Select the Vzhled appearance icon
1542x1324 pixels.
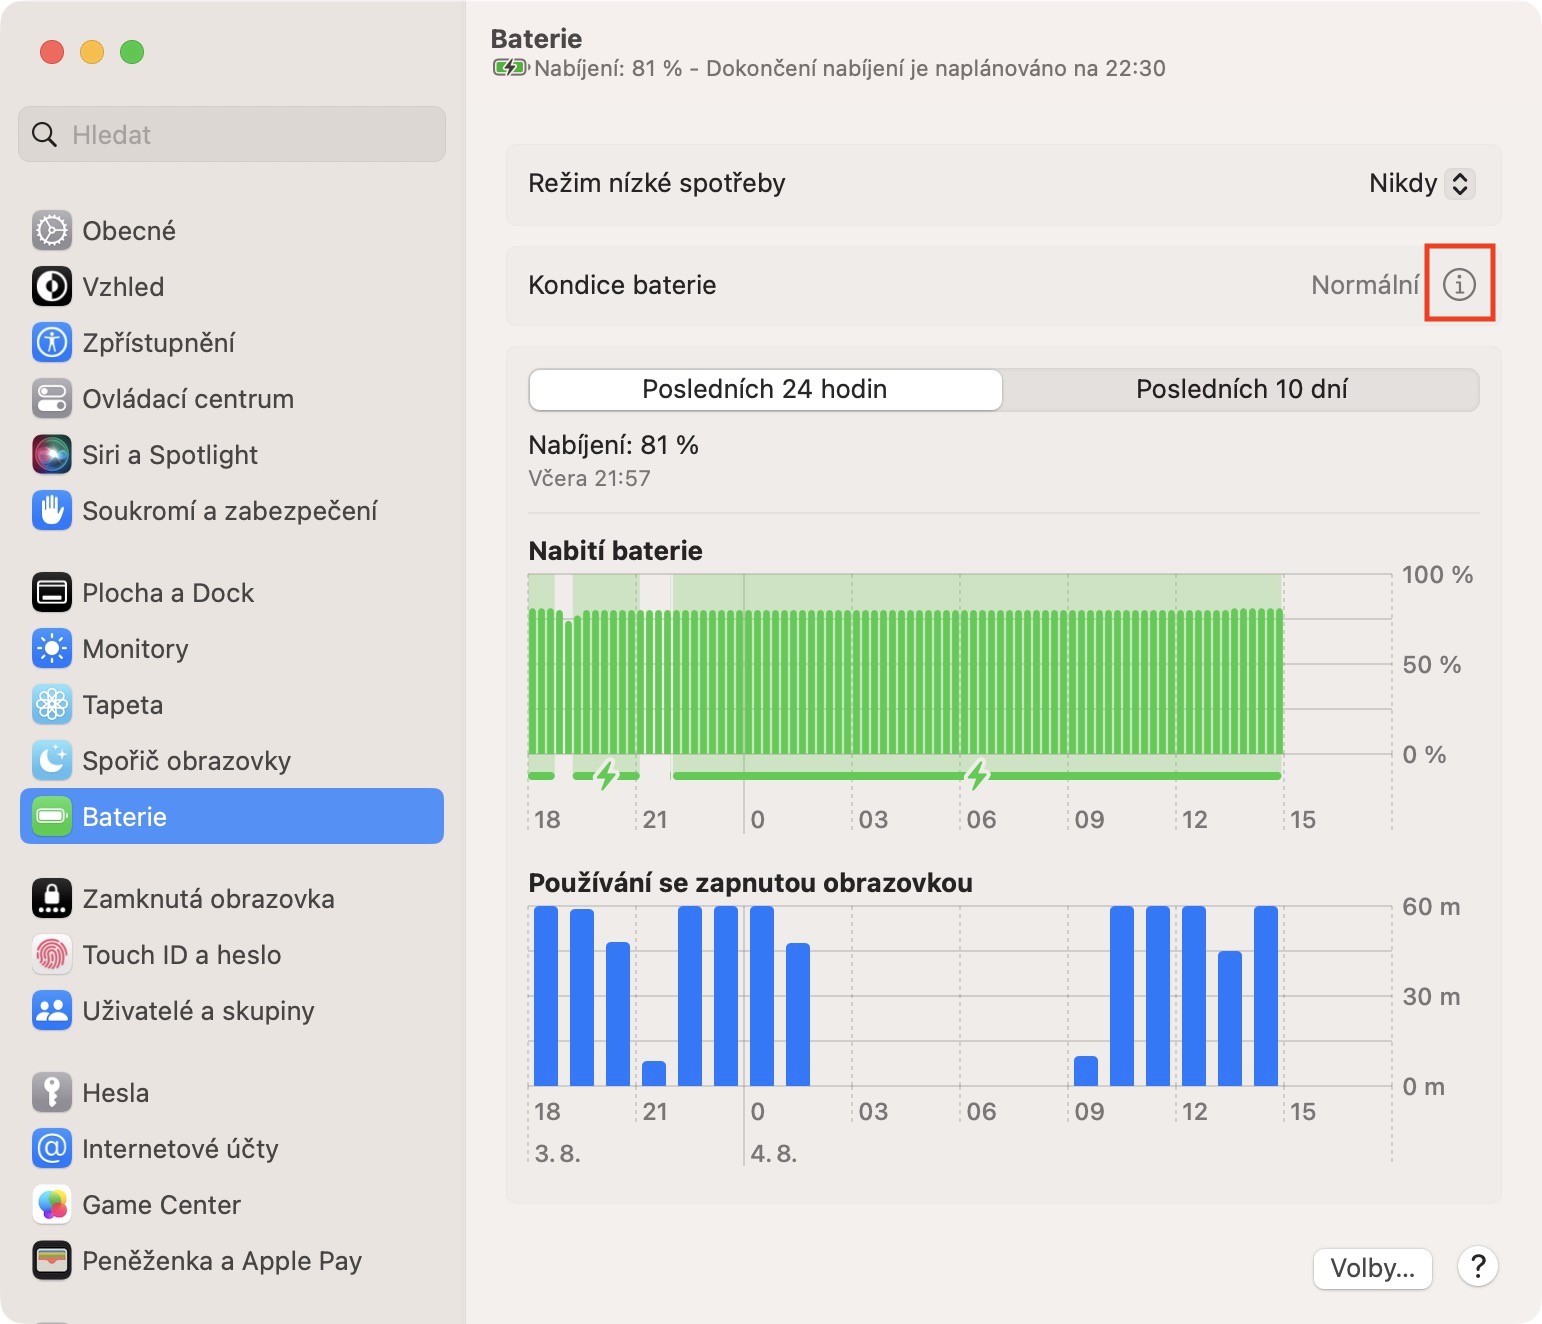coord(52,287)
